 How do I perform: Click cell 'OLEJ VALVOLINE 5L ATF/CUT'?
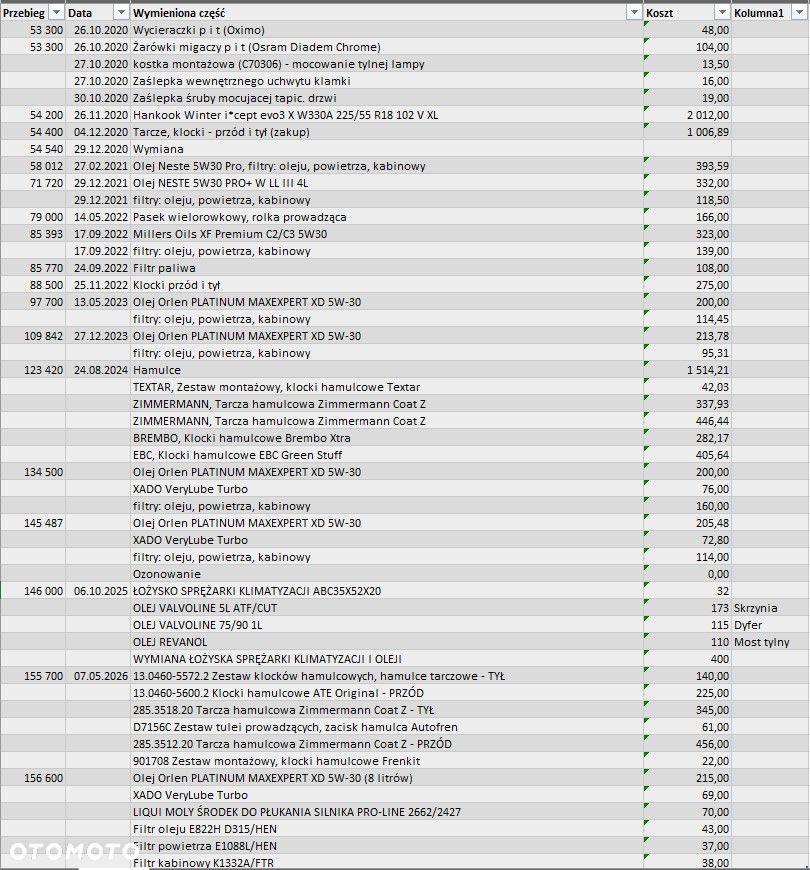[x=387, y=608]
